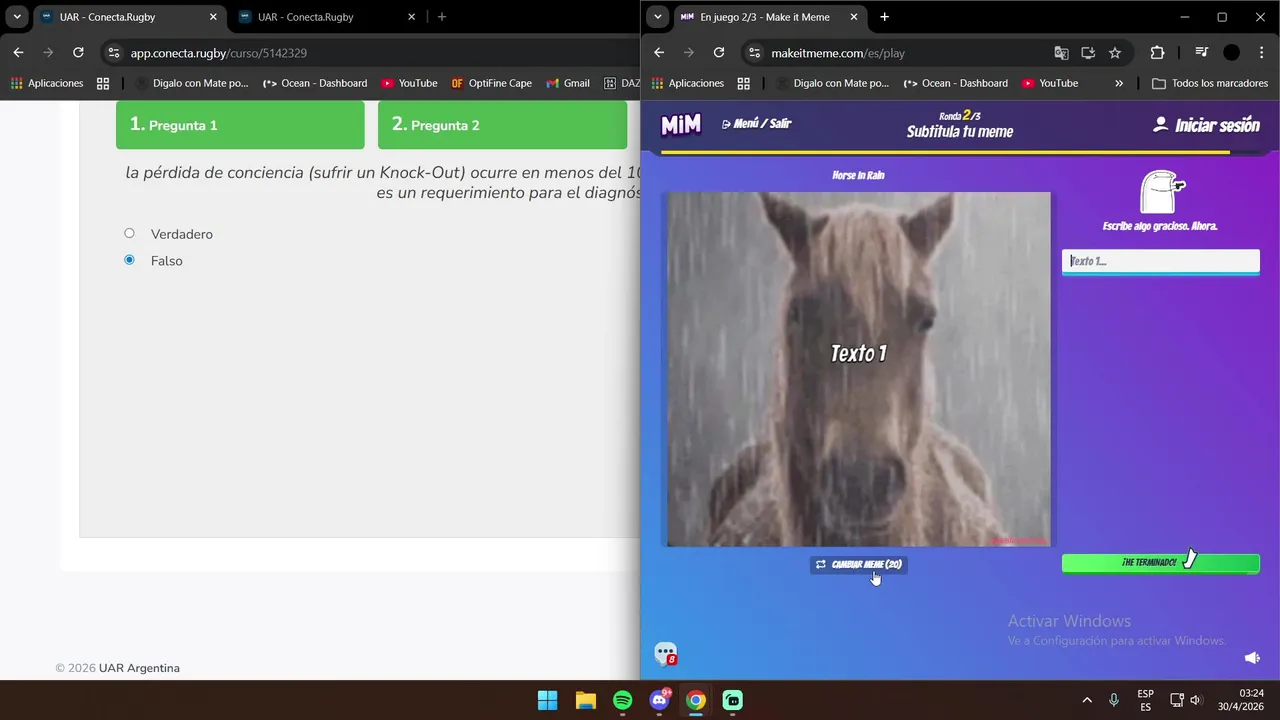Click Iniciar sesión in Make it Meme
Image resolution: width=1280 pixels, height=720 pixels.
[1206, 125]
